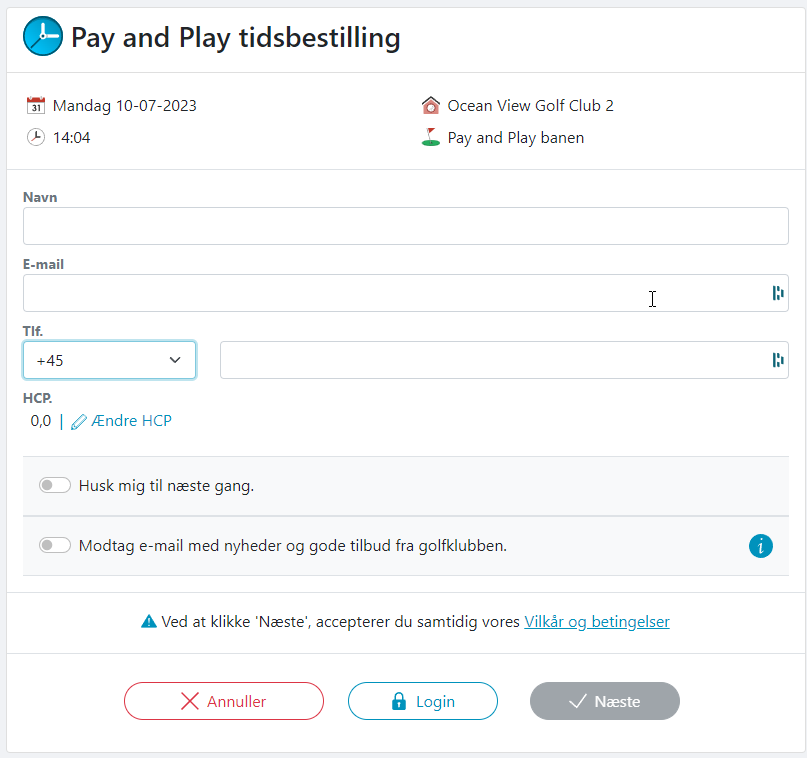807x758 pixels.
Task: Click the autofill icon in the phone number field
Action: (x=777, y=360)
